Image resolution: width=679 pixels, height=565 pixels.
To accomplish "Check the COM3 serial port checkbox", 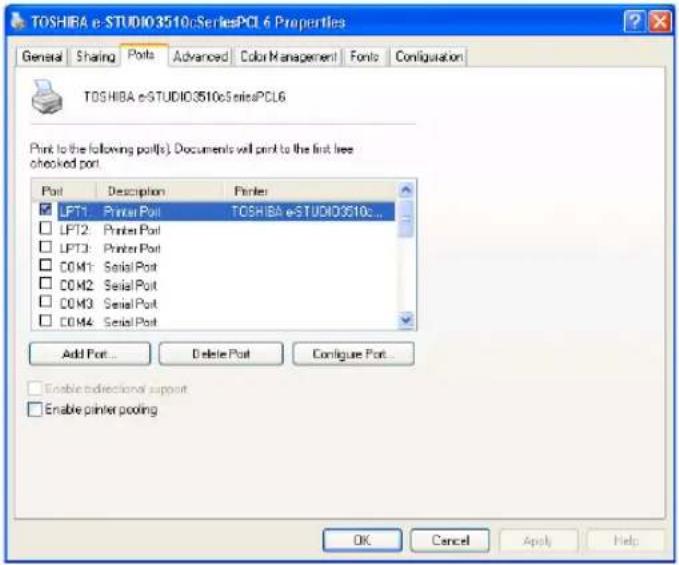I will 45,302.
